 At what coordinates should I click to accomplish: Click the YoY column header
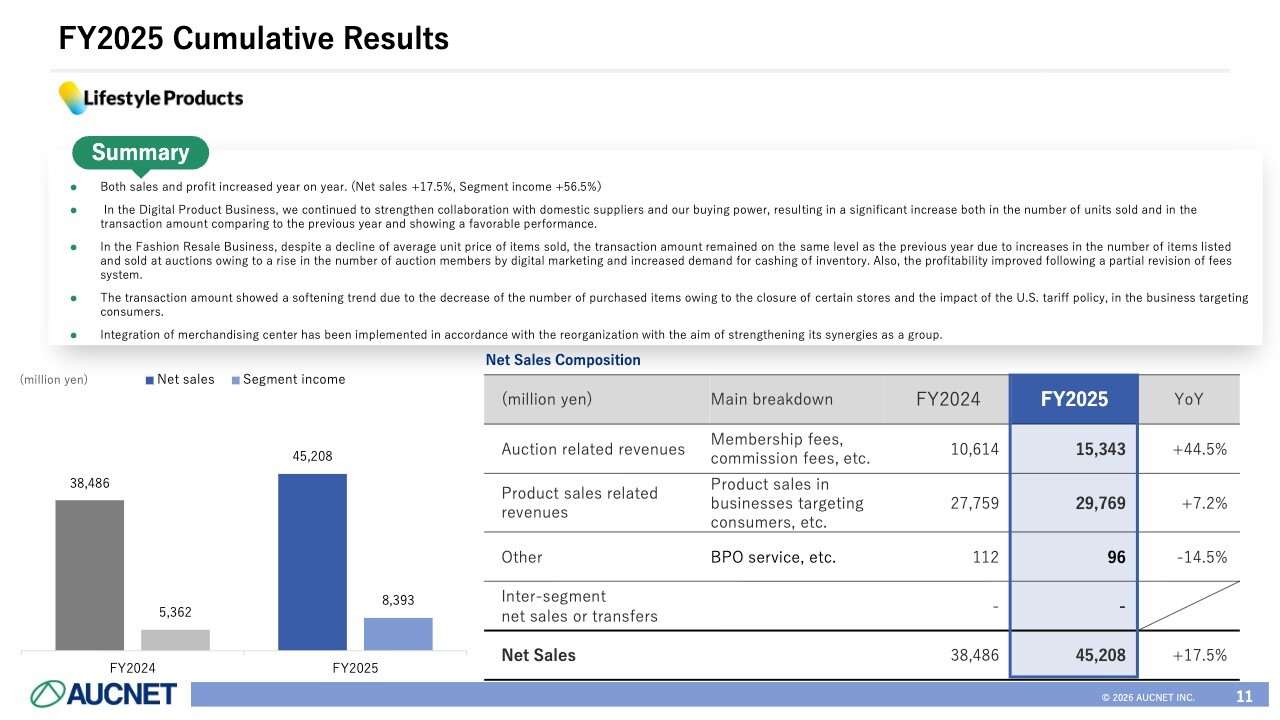1188,400
